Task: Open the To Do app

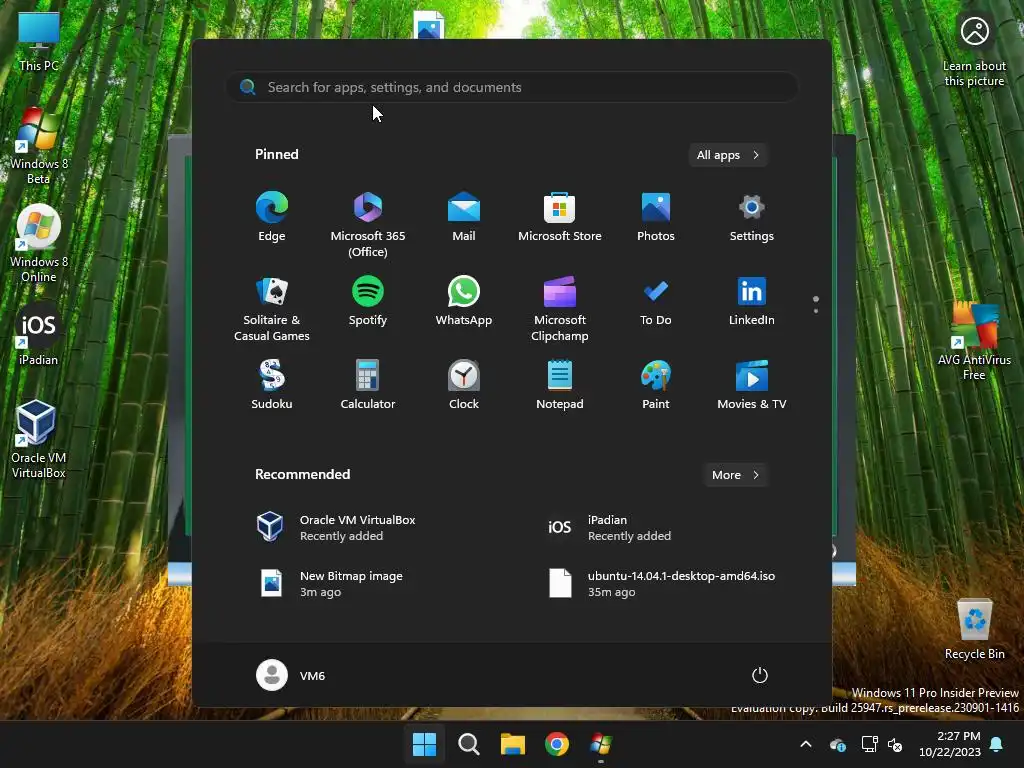Action: pos(656,302)
